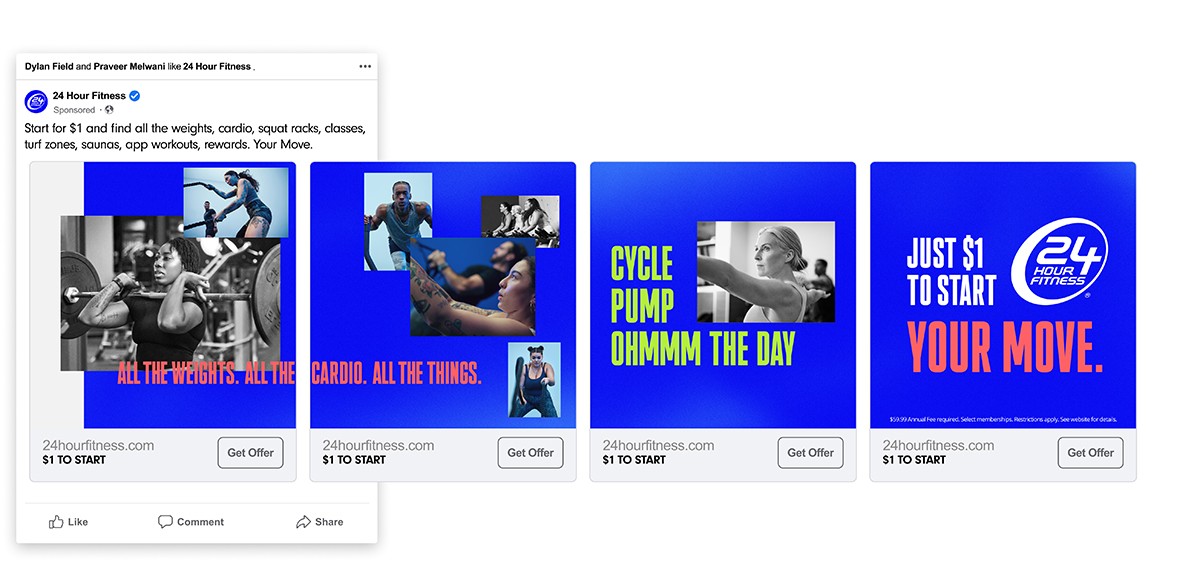Click the blue verified badge
Image resolution: width=1200 pixels, height=588 pixels.
click(135, 96)
